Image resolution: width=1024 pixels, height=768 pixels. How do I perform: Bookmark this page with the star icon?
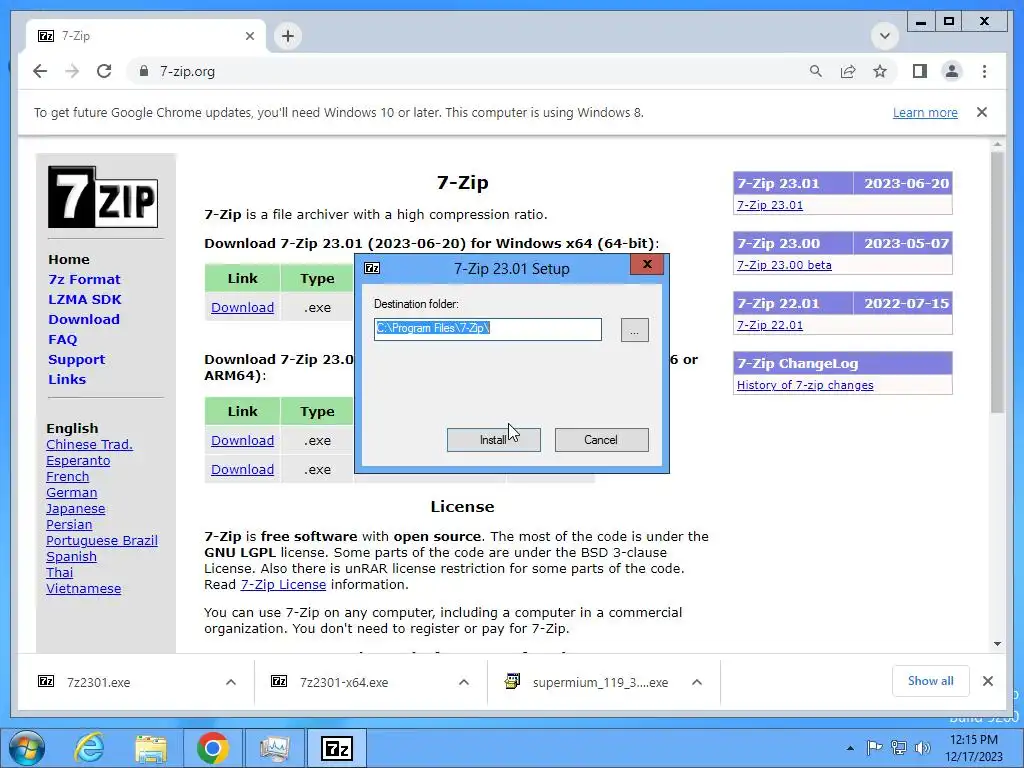880,71
